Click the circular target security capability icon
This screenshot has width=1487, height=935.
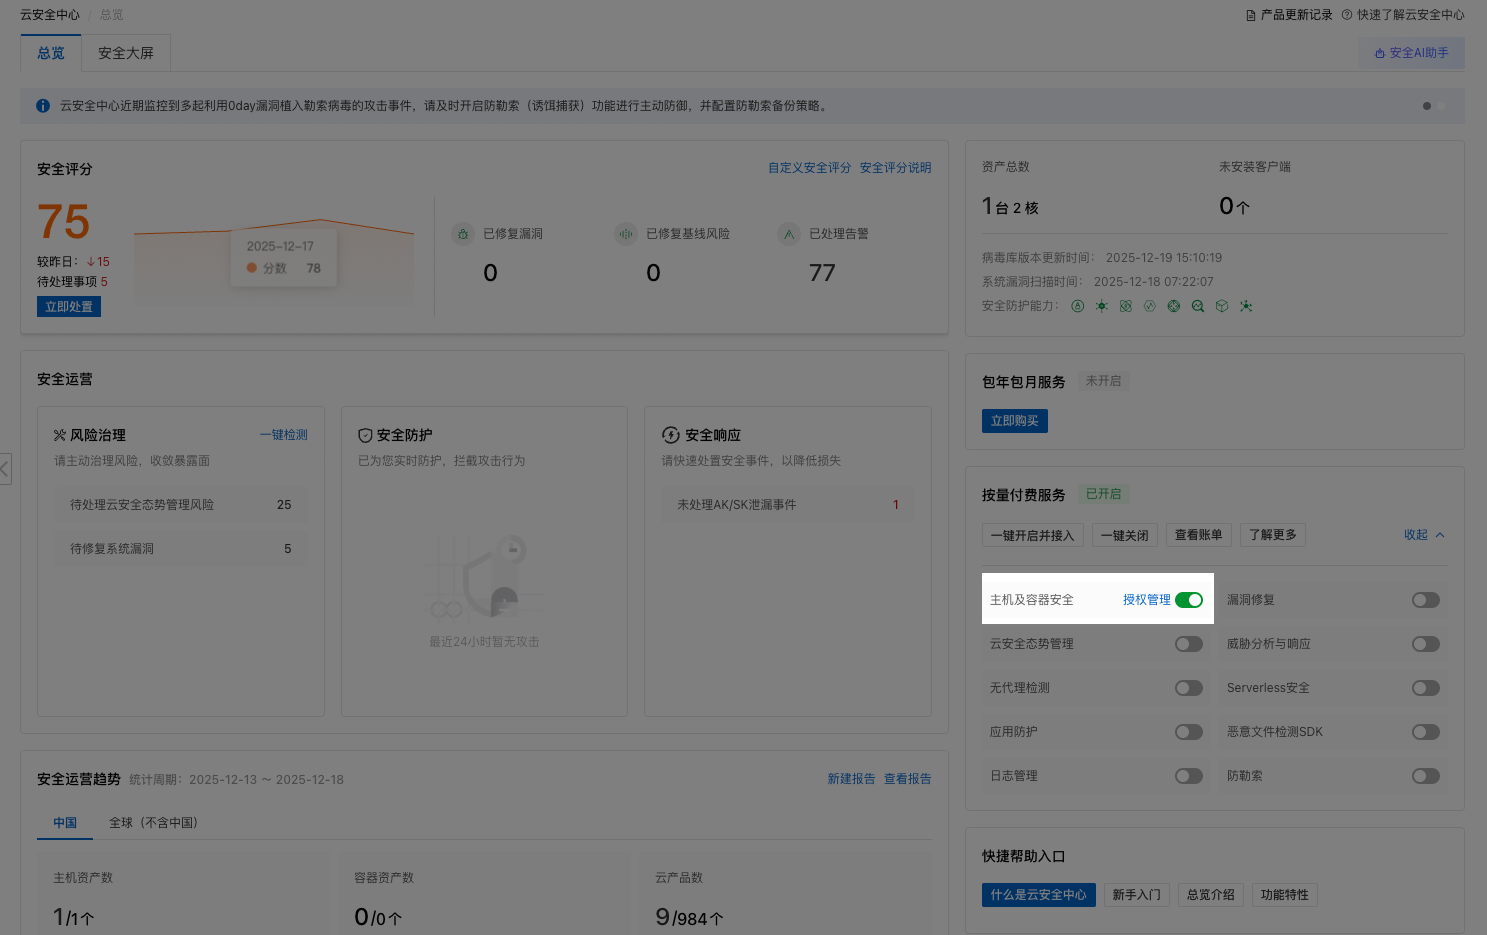[x=1174, y=306]
